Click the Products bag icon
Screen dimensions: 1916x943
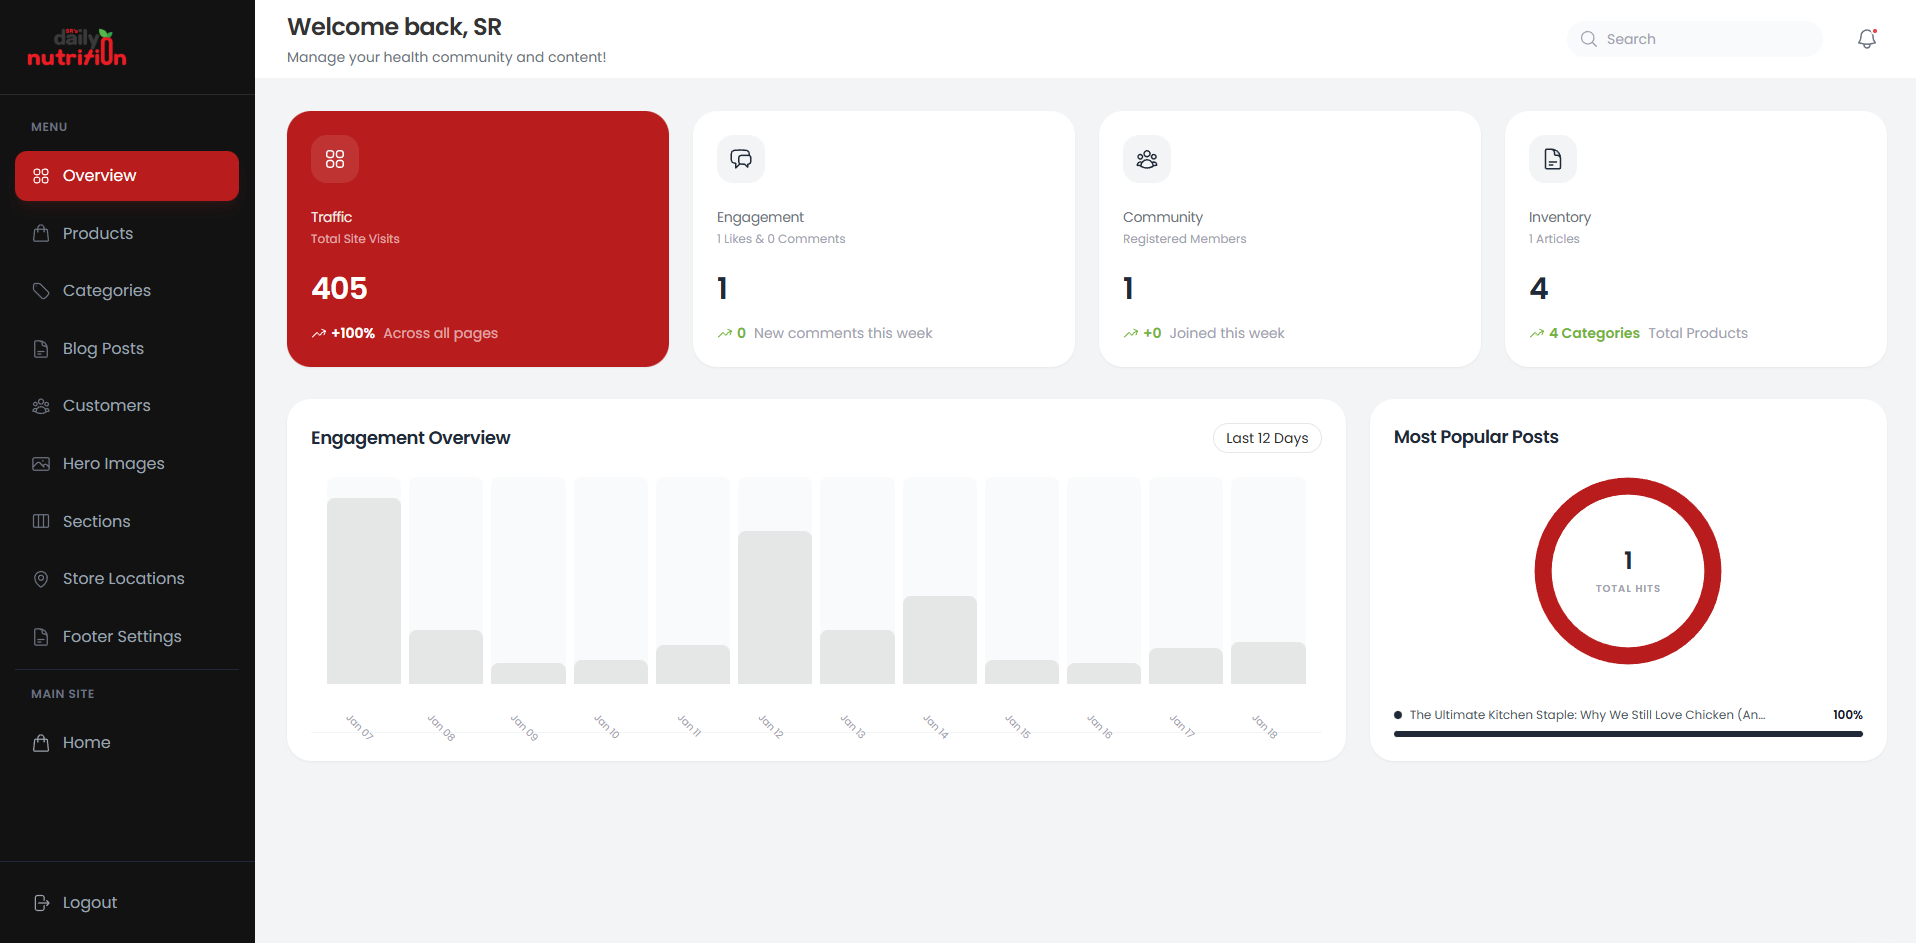click(41, 233)
